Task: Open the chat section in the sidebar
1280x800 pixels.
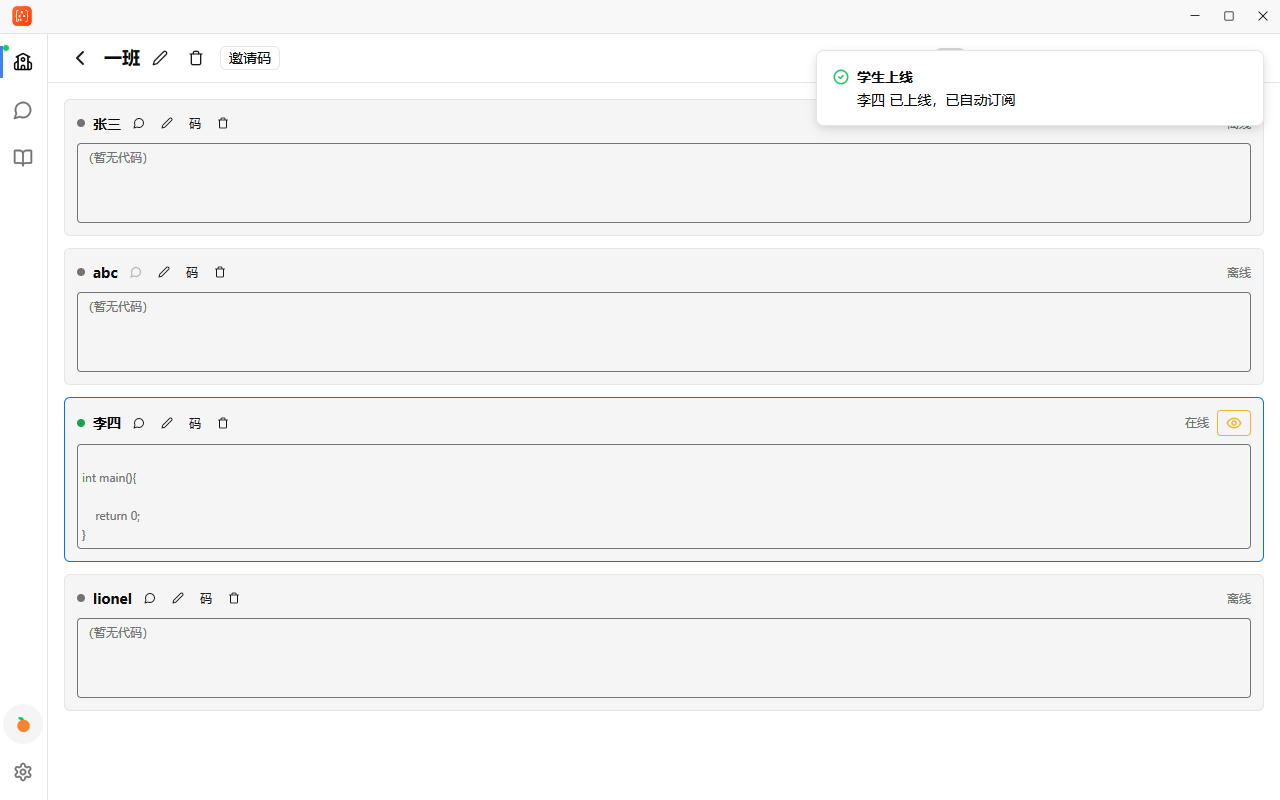Action: click(23, 110)
